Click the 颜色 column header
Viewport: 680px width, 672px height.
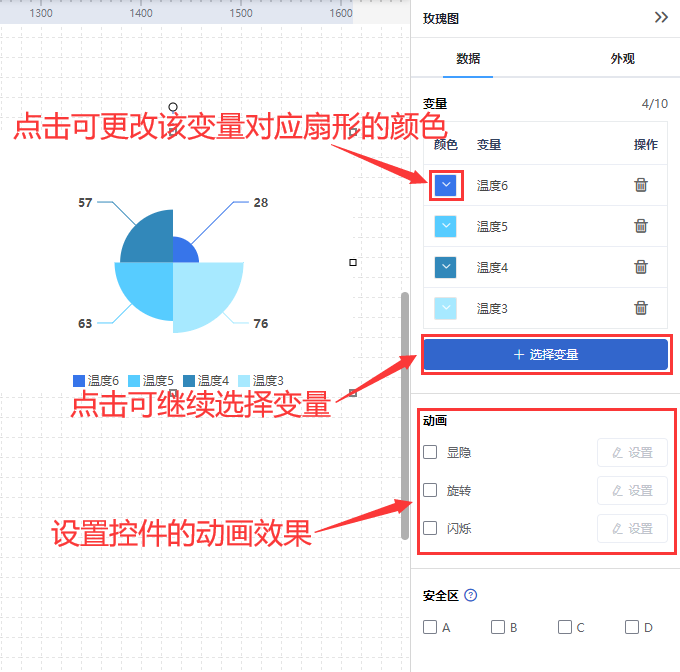point(446,144)
